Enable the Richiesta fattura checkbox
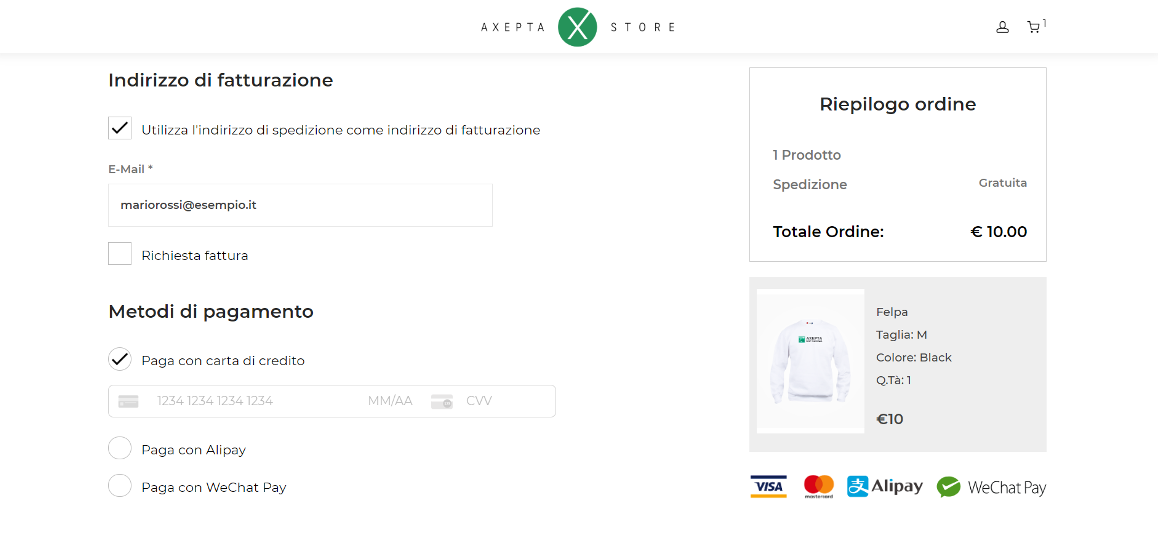The width and height of the screenshot is (1158, 539). 120,254
